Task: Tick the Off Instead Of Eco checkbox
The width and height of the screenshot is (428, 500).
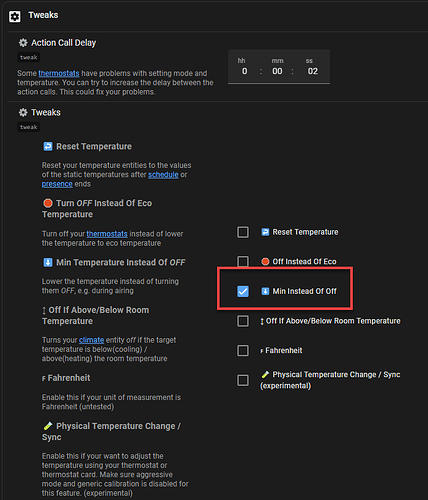Action: [243, 261]
